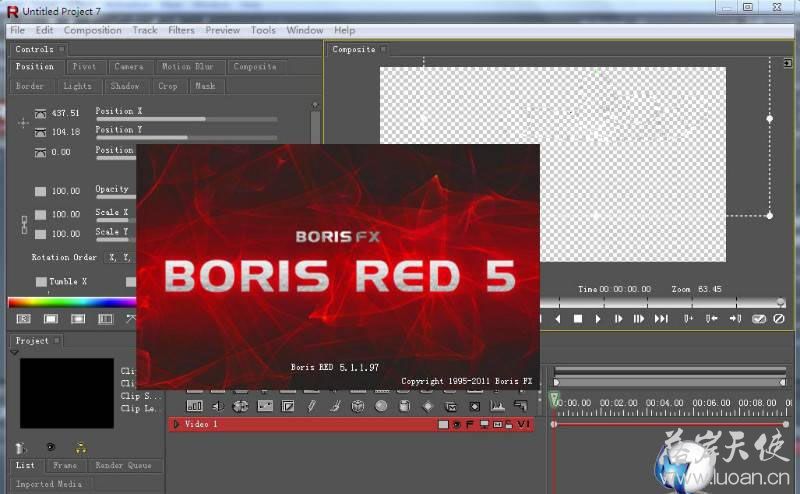The image size is (800, 494).
Task: Click the corner page-turn icon at toolbar end
Action: 520,406
